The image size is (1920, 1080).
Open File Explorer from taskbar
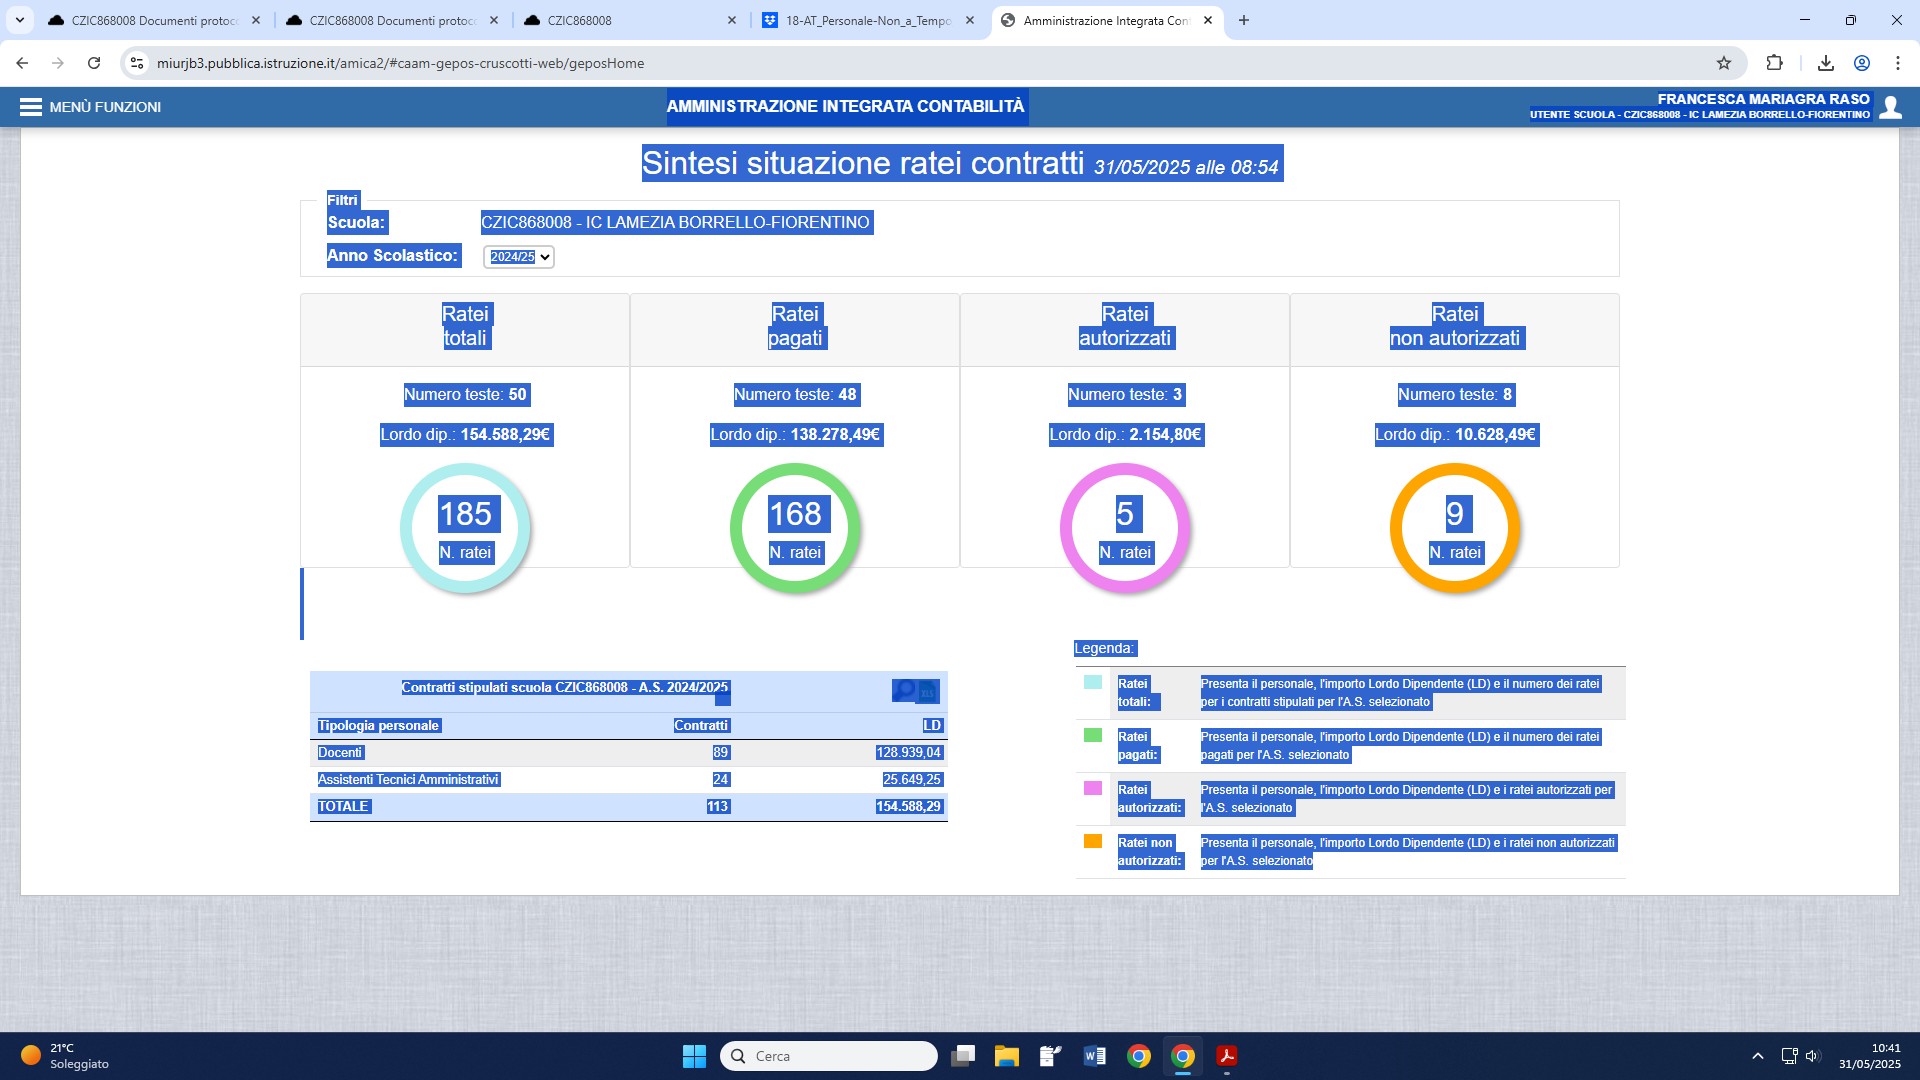(x=1007, y=1056)
